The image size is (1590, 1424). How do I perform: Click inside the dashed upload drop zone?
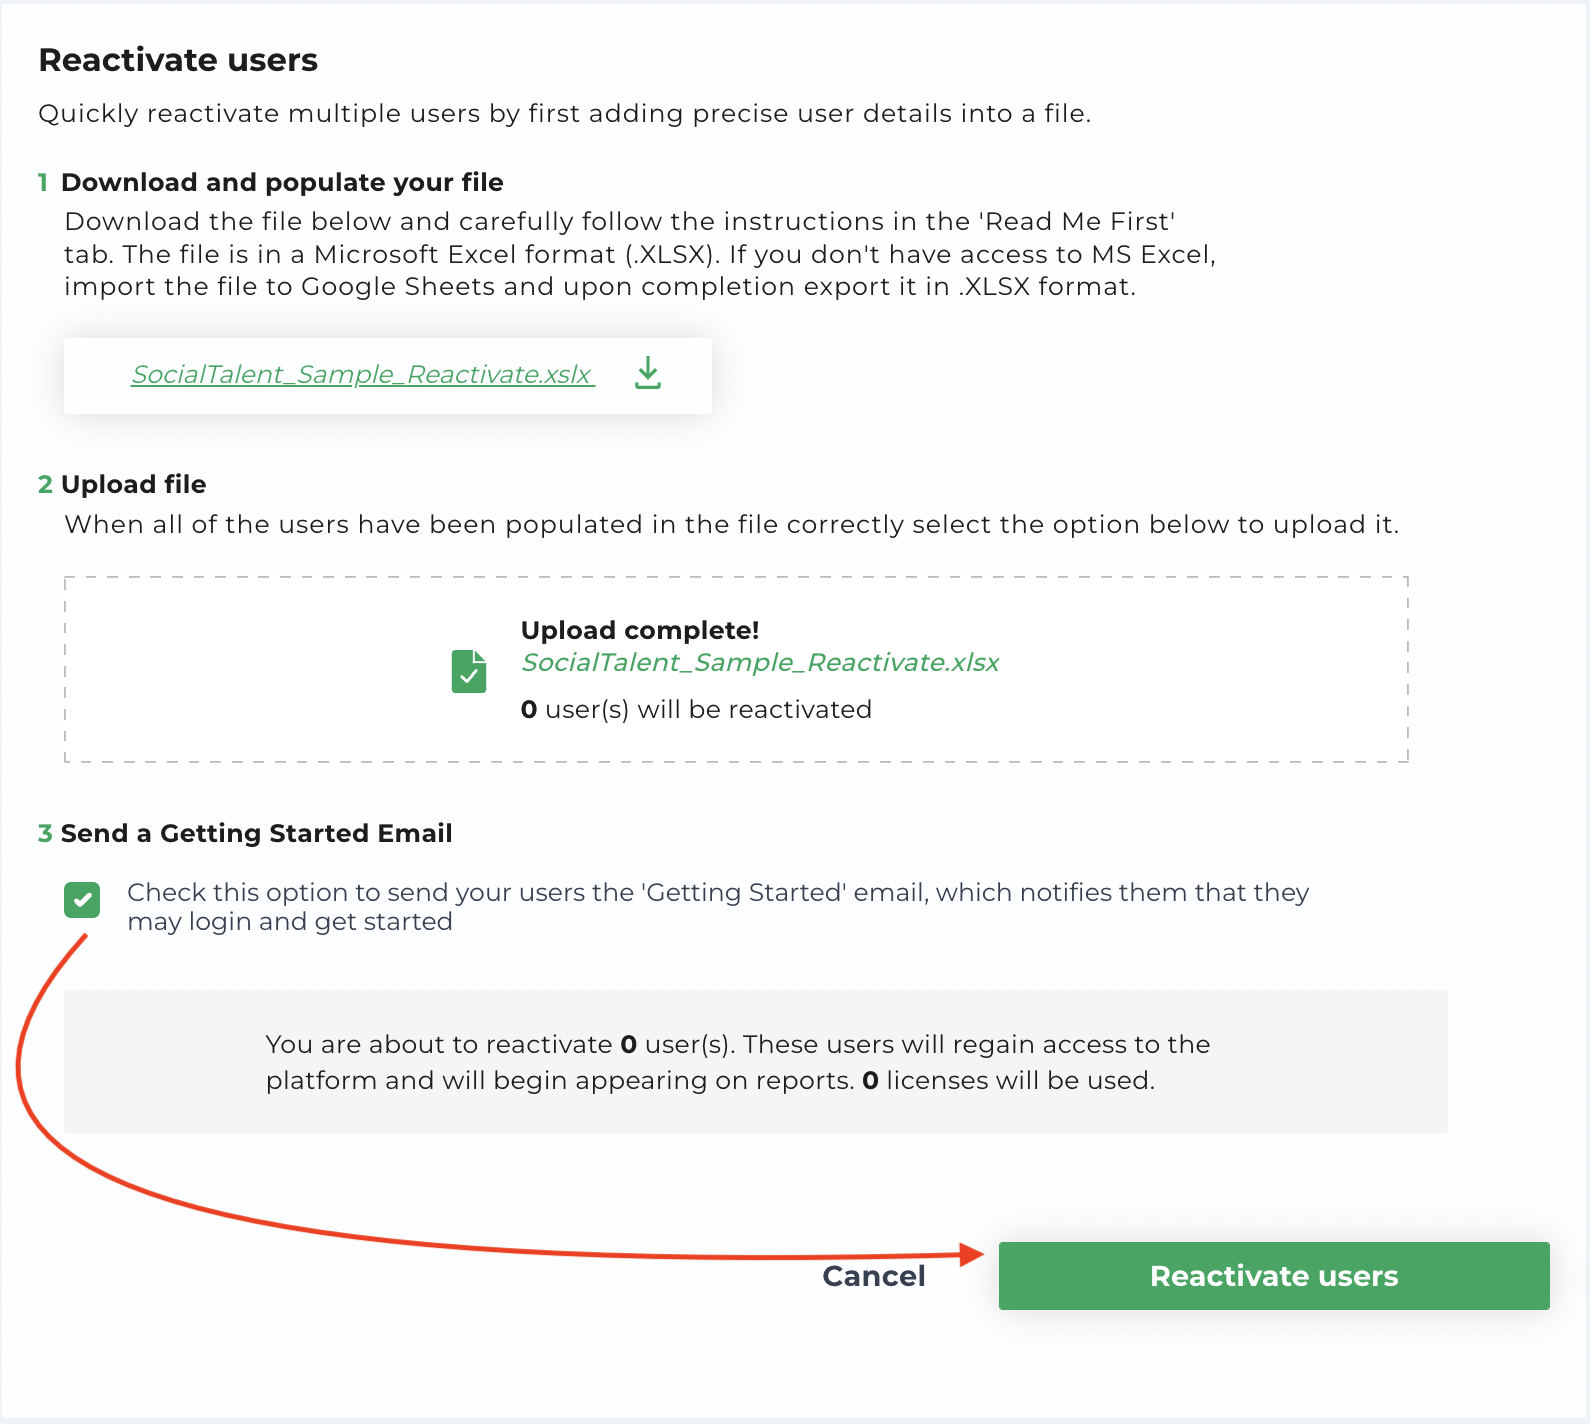click(736, 669)
